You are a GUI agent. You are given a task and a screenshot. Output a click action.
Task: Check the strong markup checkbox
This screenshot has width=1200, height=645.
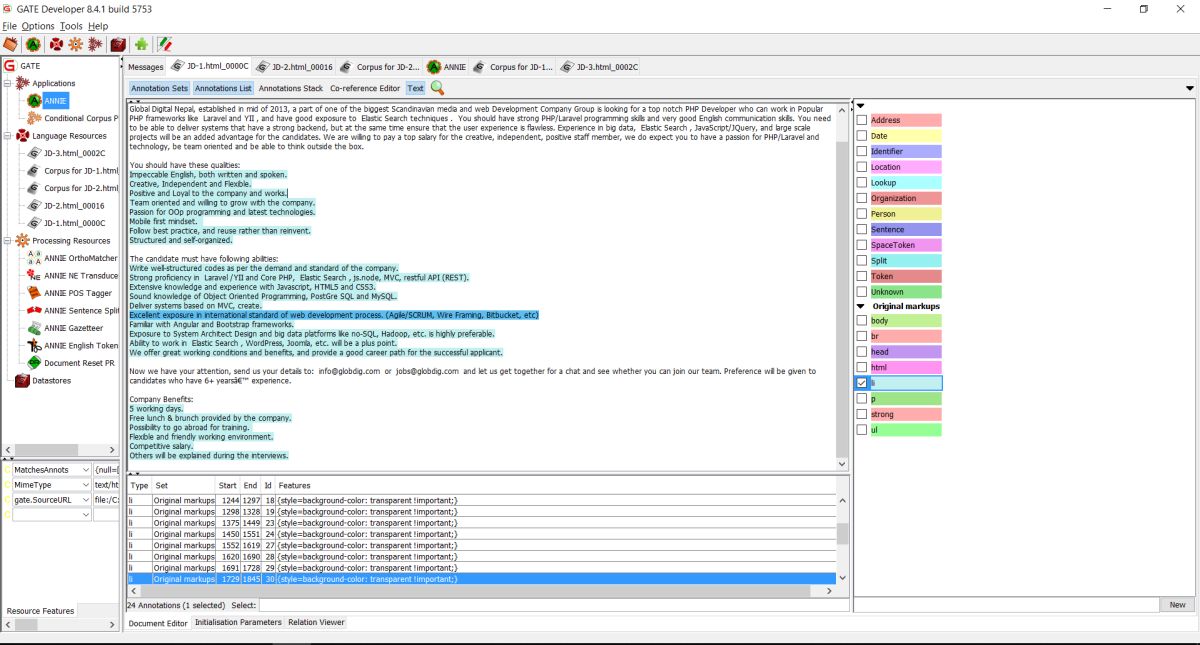click(862, 414)
